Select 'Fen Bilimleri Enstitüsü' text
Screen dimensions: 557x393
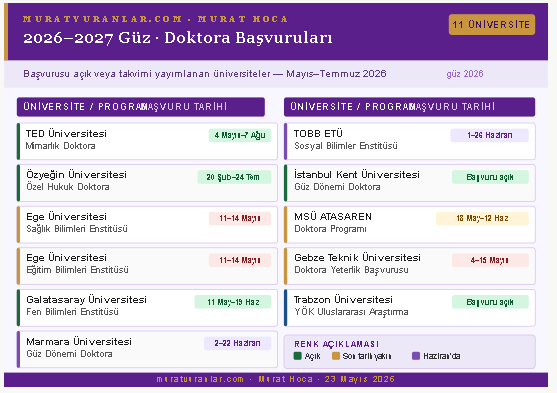pyautogui.click(x=72, y=312)
